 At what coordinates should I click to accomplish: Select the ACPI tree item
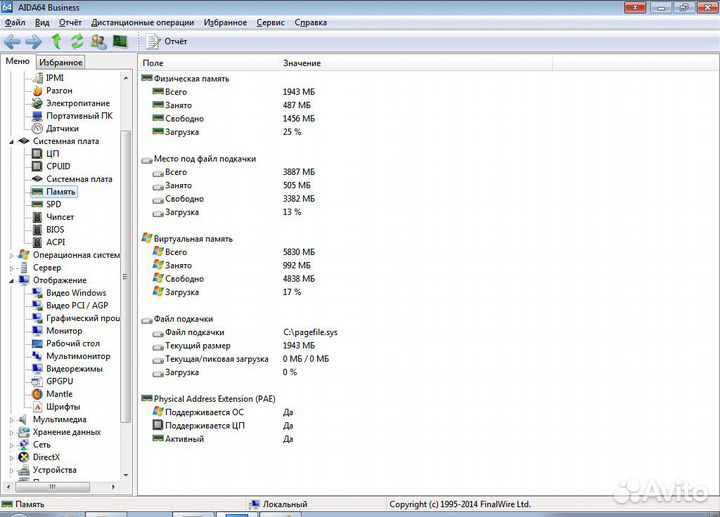[x=56, y=242]
